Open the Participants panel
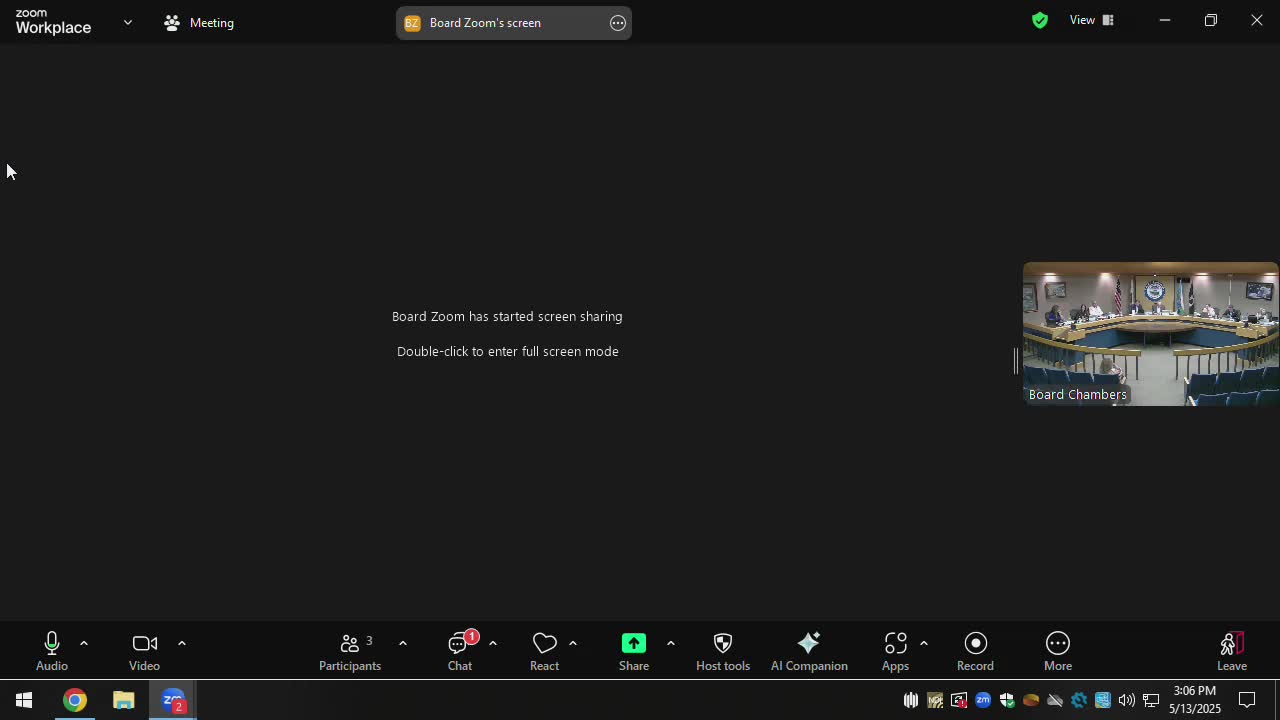The height and width of the screenshot is (720, 1280). point(349,651)
